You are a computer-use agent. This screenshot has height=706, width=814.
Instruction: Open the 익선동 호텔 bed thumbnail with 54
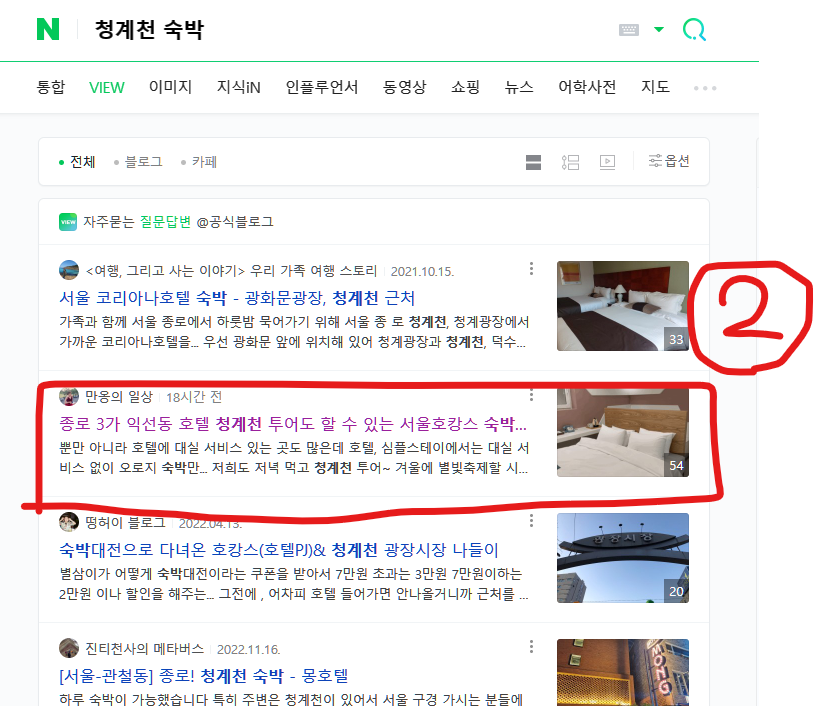tap(623, 432)
